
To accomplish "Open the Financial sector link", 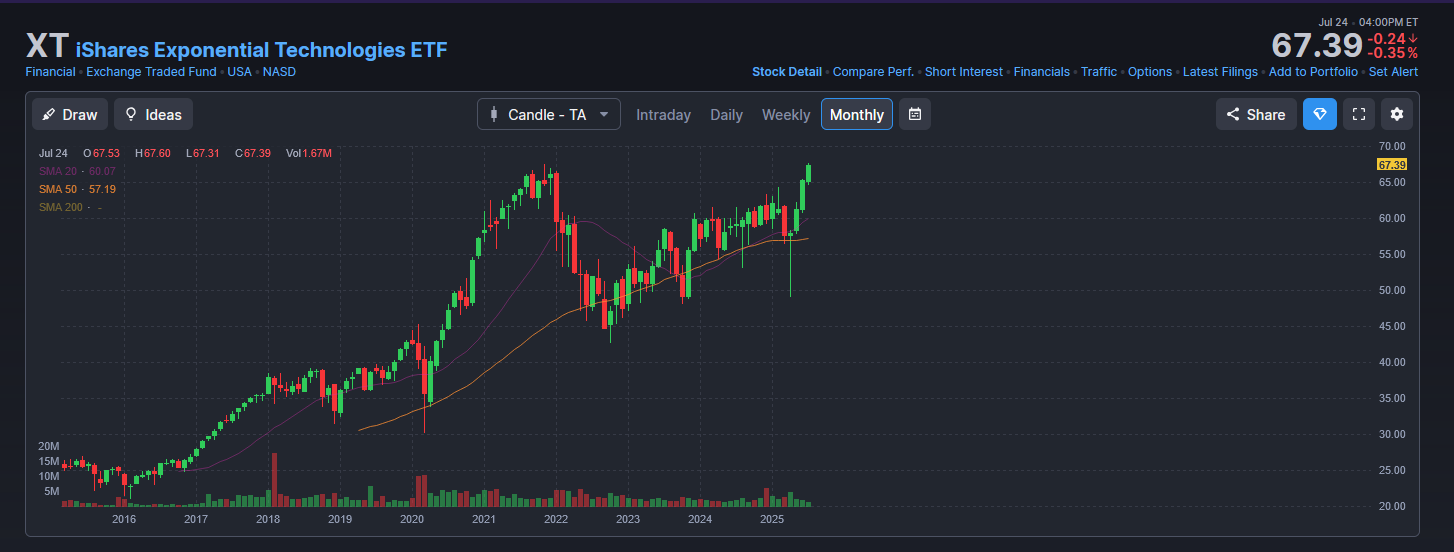I will tap(50, 72).
